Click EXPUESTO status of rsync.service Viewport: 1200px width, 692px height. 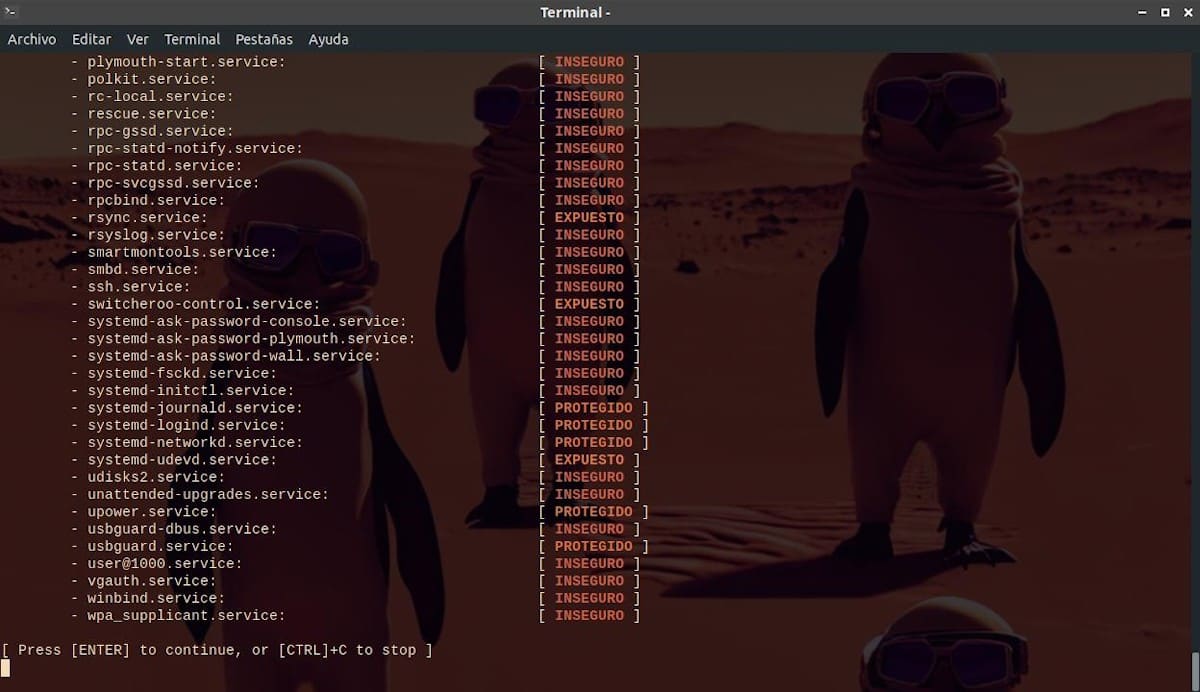pos(589,217)
